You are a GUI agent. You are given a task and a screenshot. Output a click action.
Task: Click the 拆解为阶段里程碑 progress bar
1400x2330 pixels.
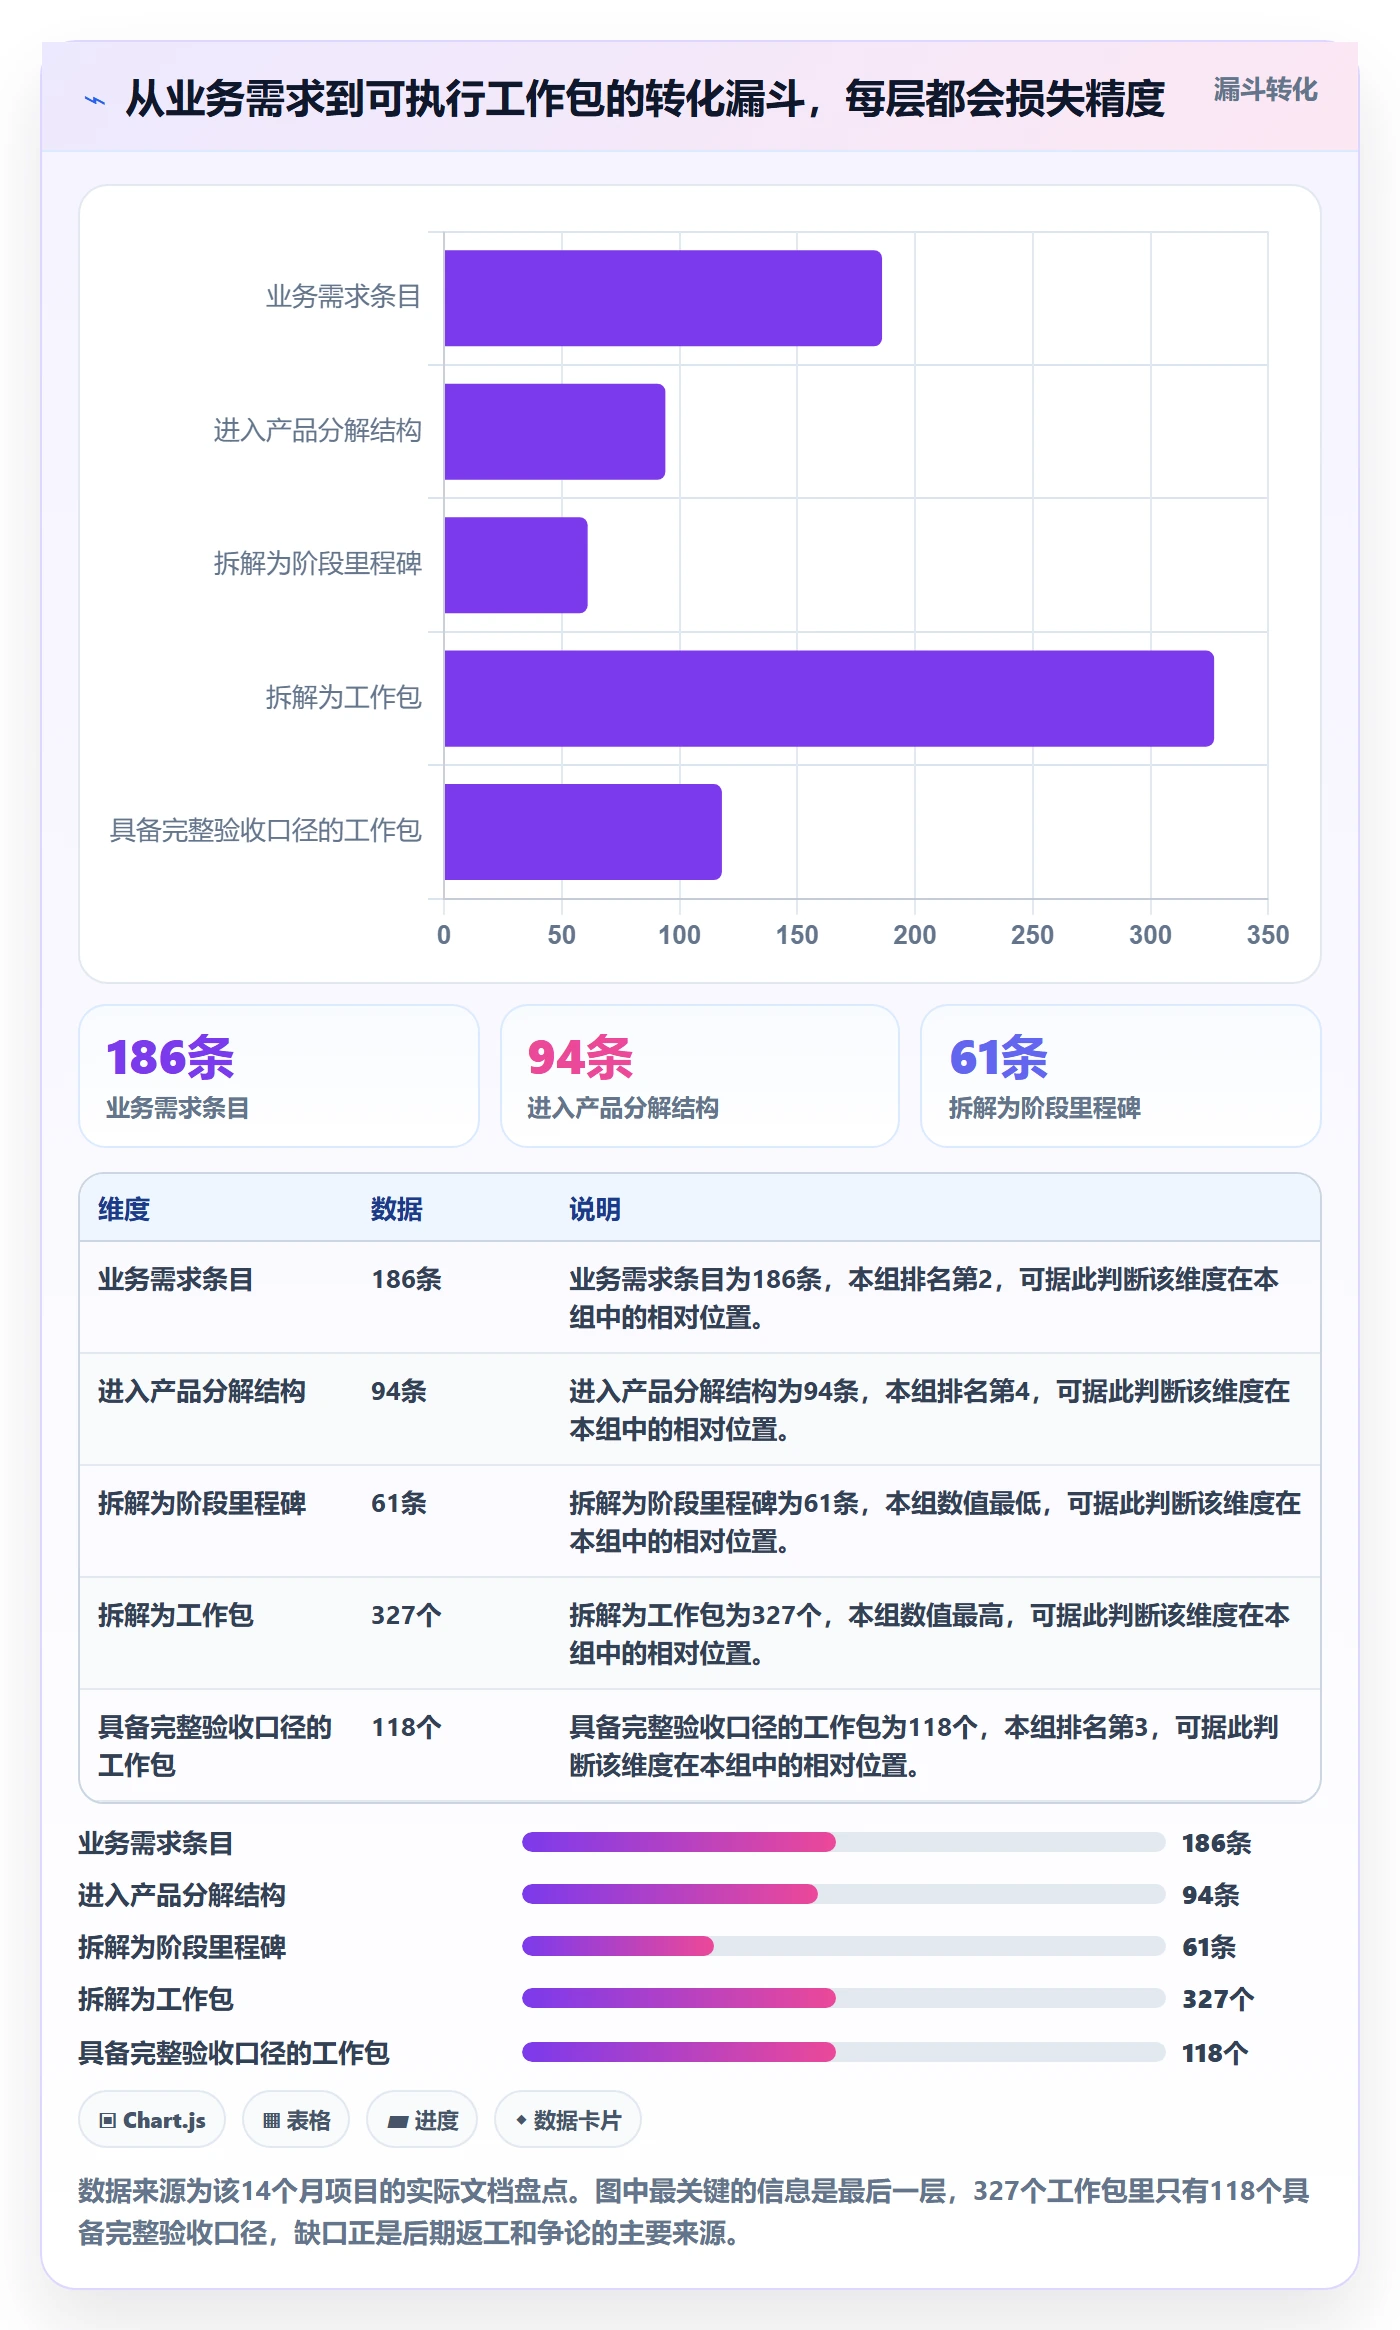click(843, 1946)
